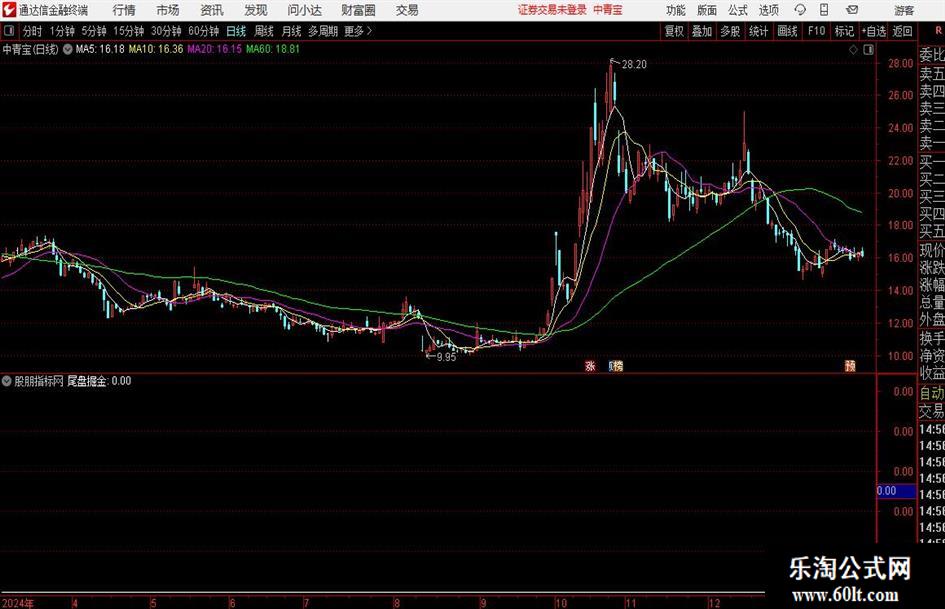Select the 30分钟 period
This screenshot has height=609, width=945.
(166, 31)
